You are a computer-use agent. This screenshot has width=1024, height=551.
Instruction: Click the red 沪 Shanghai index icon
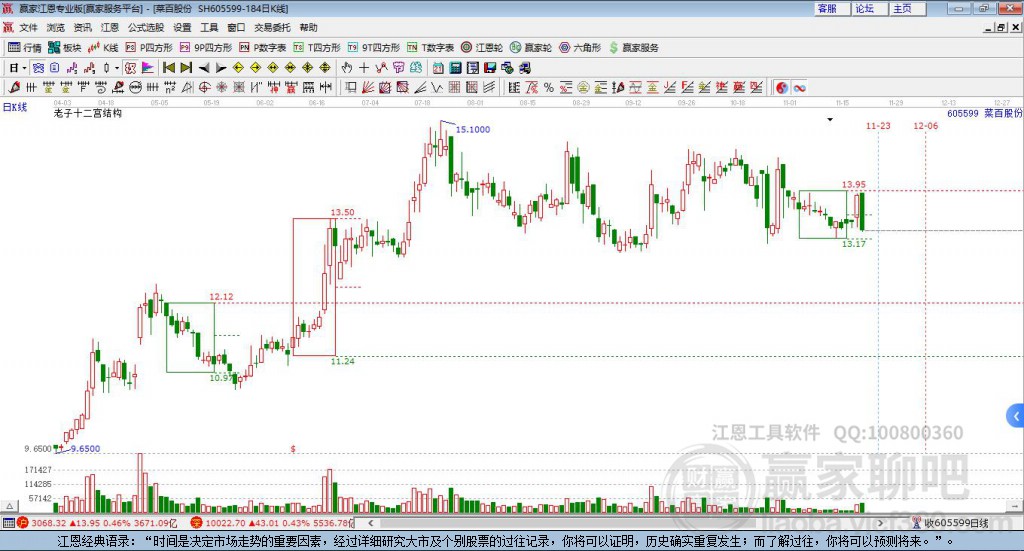pos(23,523)
